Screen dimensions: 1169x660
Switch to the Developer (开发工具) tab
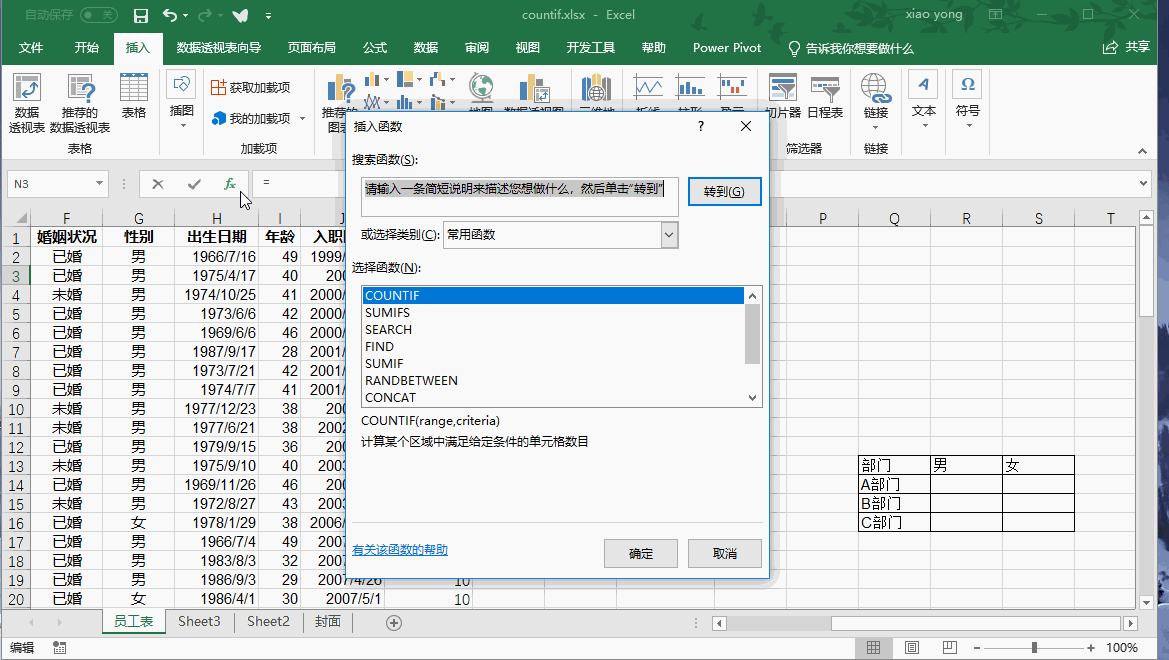tap(590, 48)
